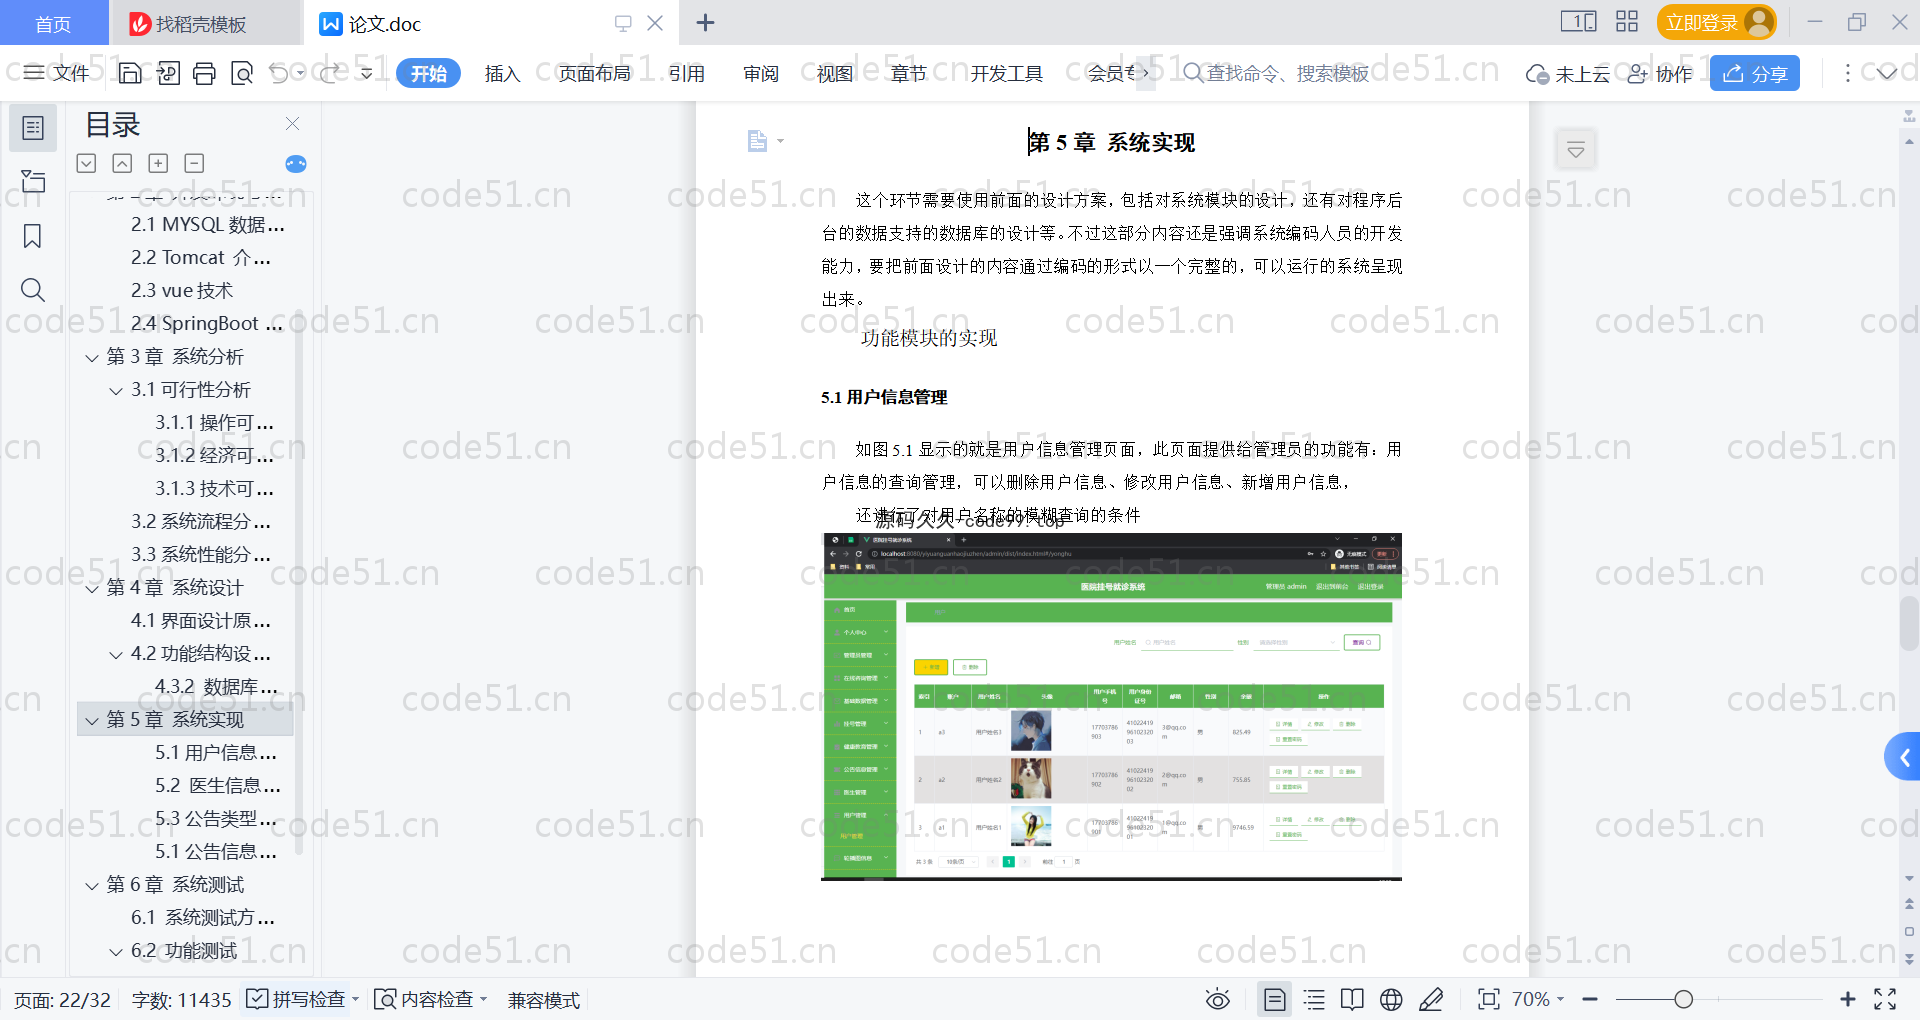Open 内容检查 dropdown arrow

click(x=483, y=999)
